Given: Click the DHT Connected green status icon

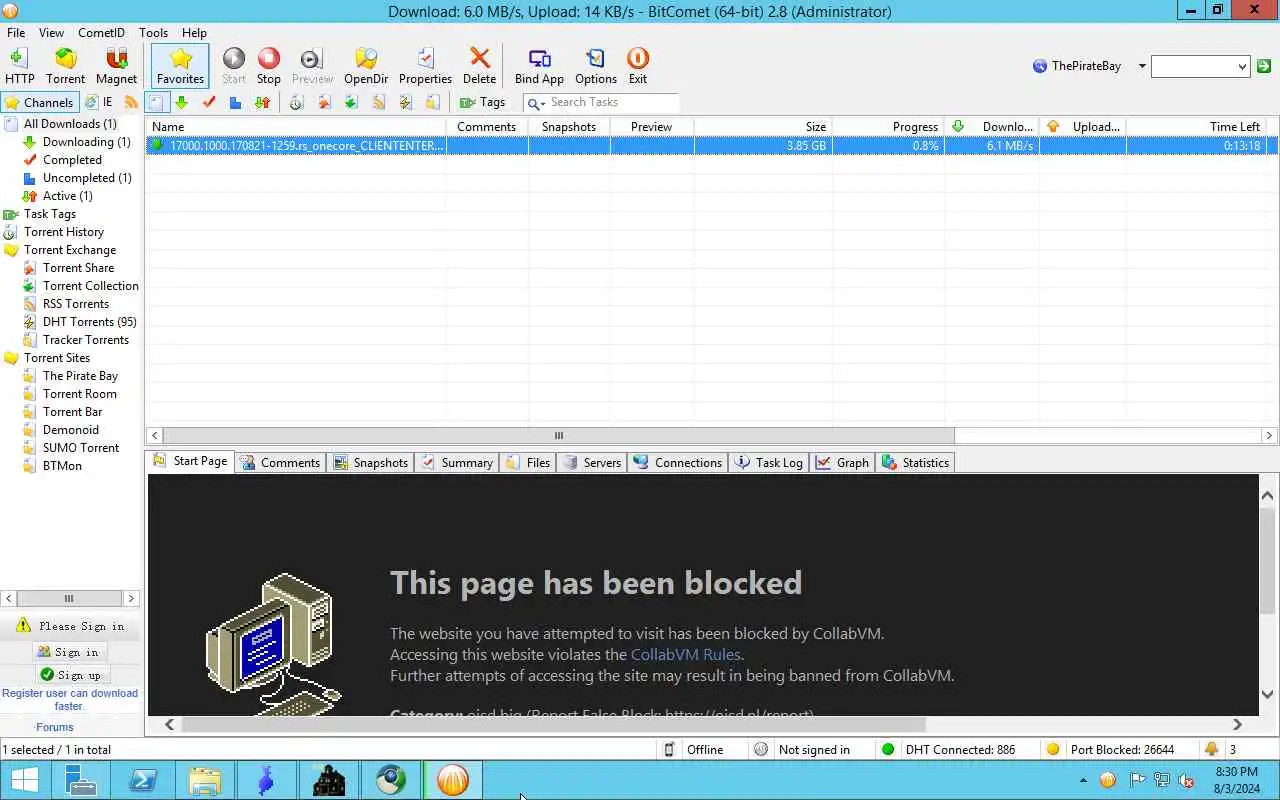Looking at the screenshot, I should (x=887, y=749).
